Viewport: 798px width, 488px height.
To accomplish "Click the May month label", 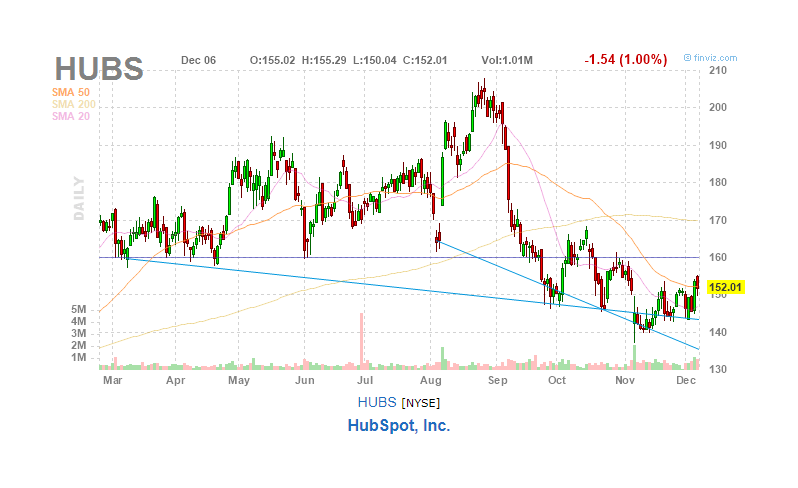I will tap(239, 381).
